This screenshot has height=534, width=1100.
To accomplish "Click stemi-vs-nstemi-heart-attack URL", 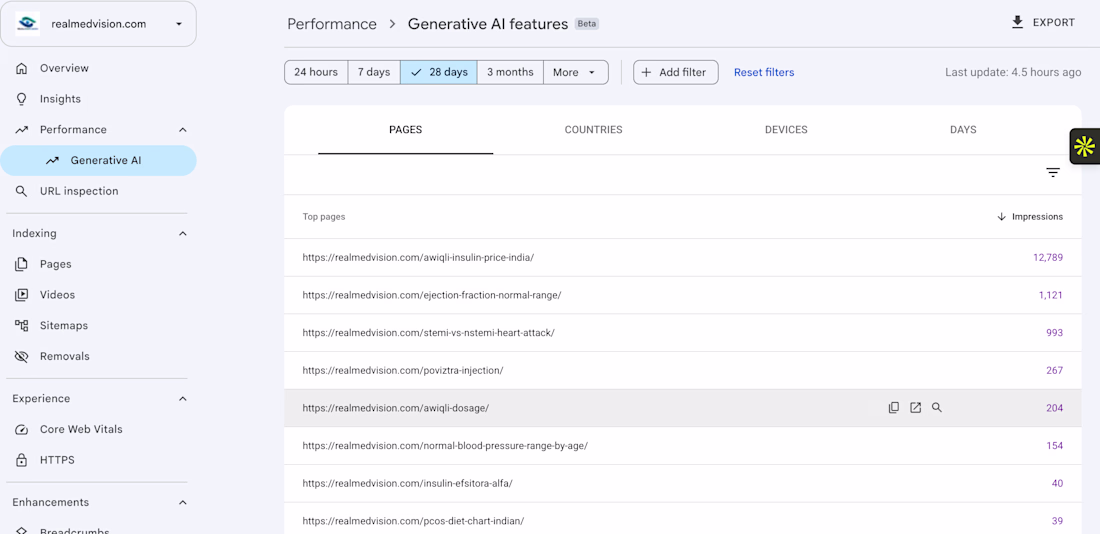I will [428, 333].
